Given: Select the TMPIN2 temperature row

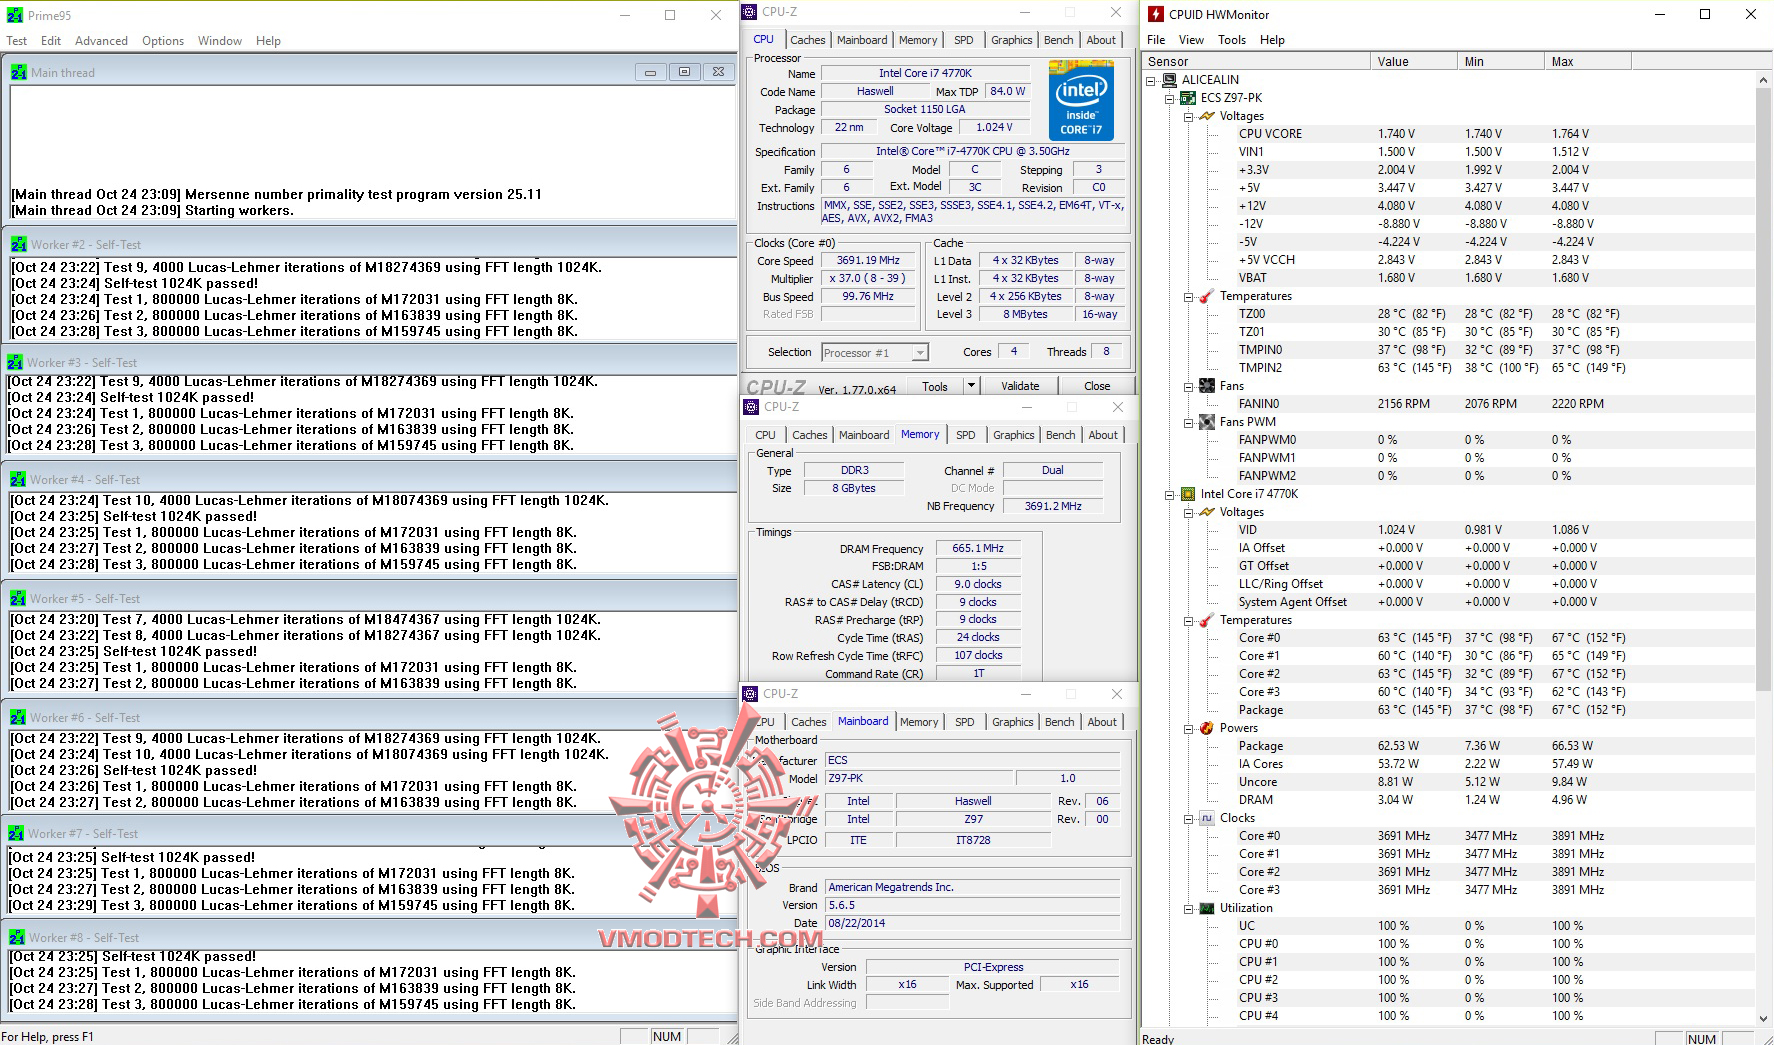Looking at the screenshot, I should click(x=1450, y=368).
